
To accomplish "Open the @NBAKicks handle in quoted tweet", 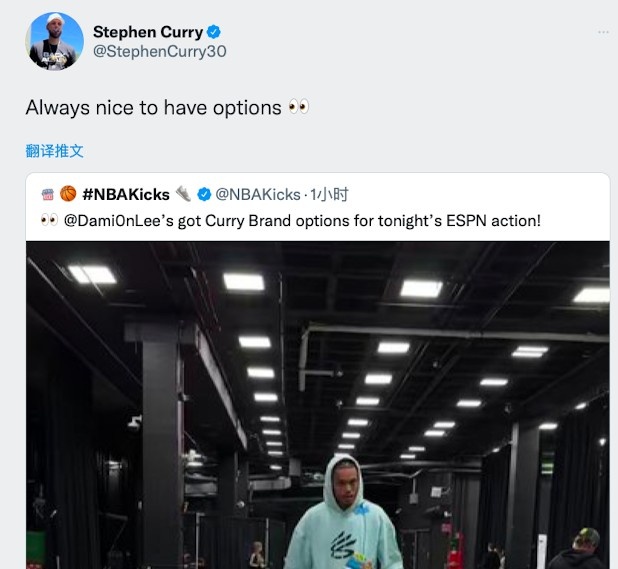I will click(258, 194).
